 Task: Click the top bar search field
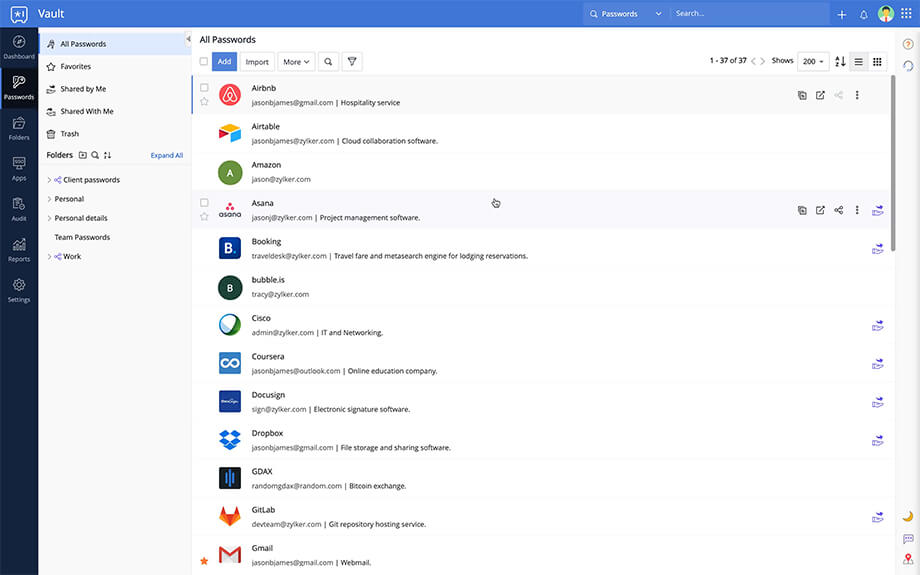tap(748, 14)
